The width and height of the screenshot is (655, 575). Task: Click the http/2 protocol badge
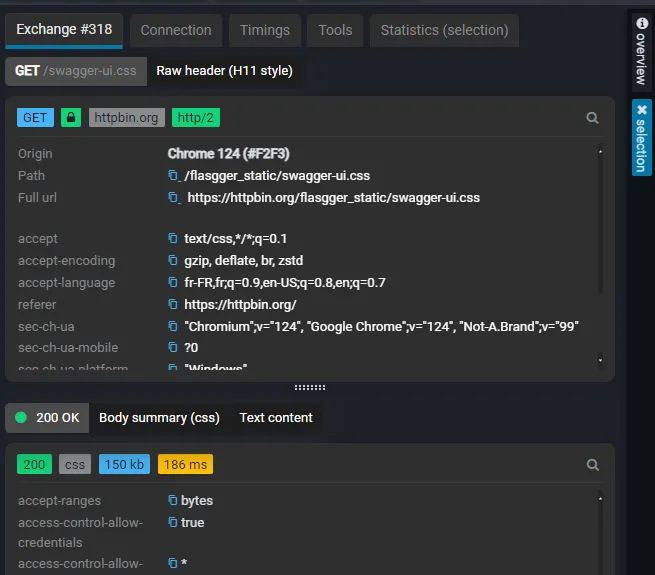point(195,117)
